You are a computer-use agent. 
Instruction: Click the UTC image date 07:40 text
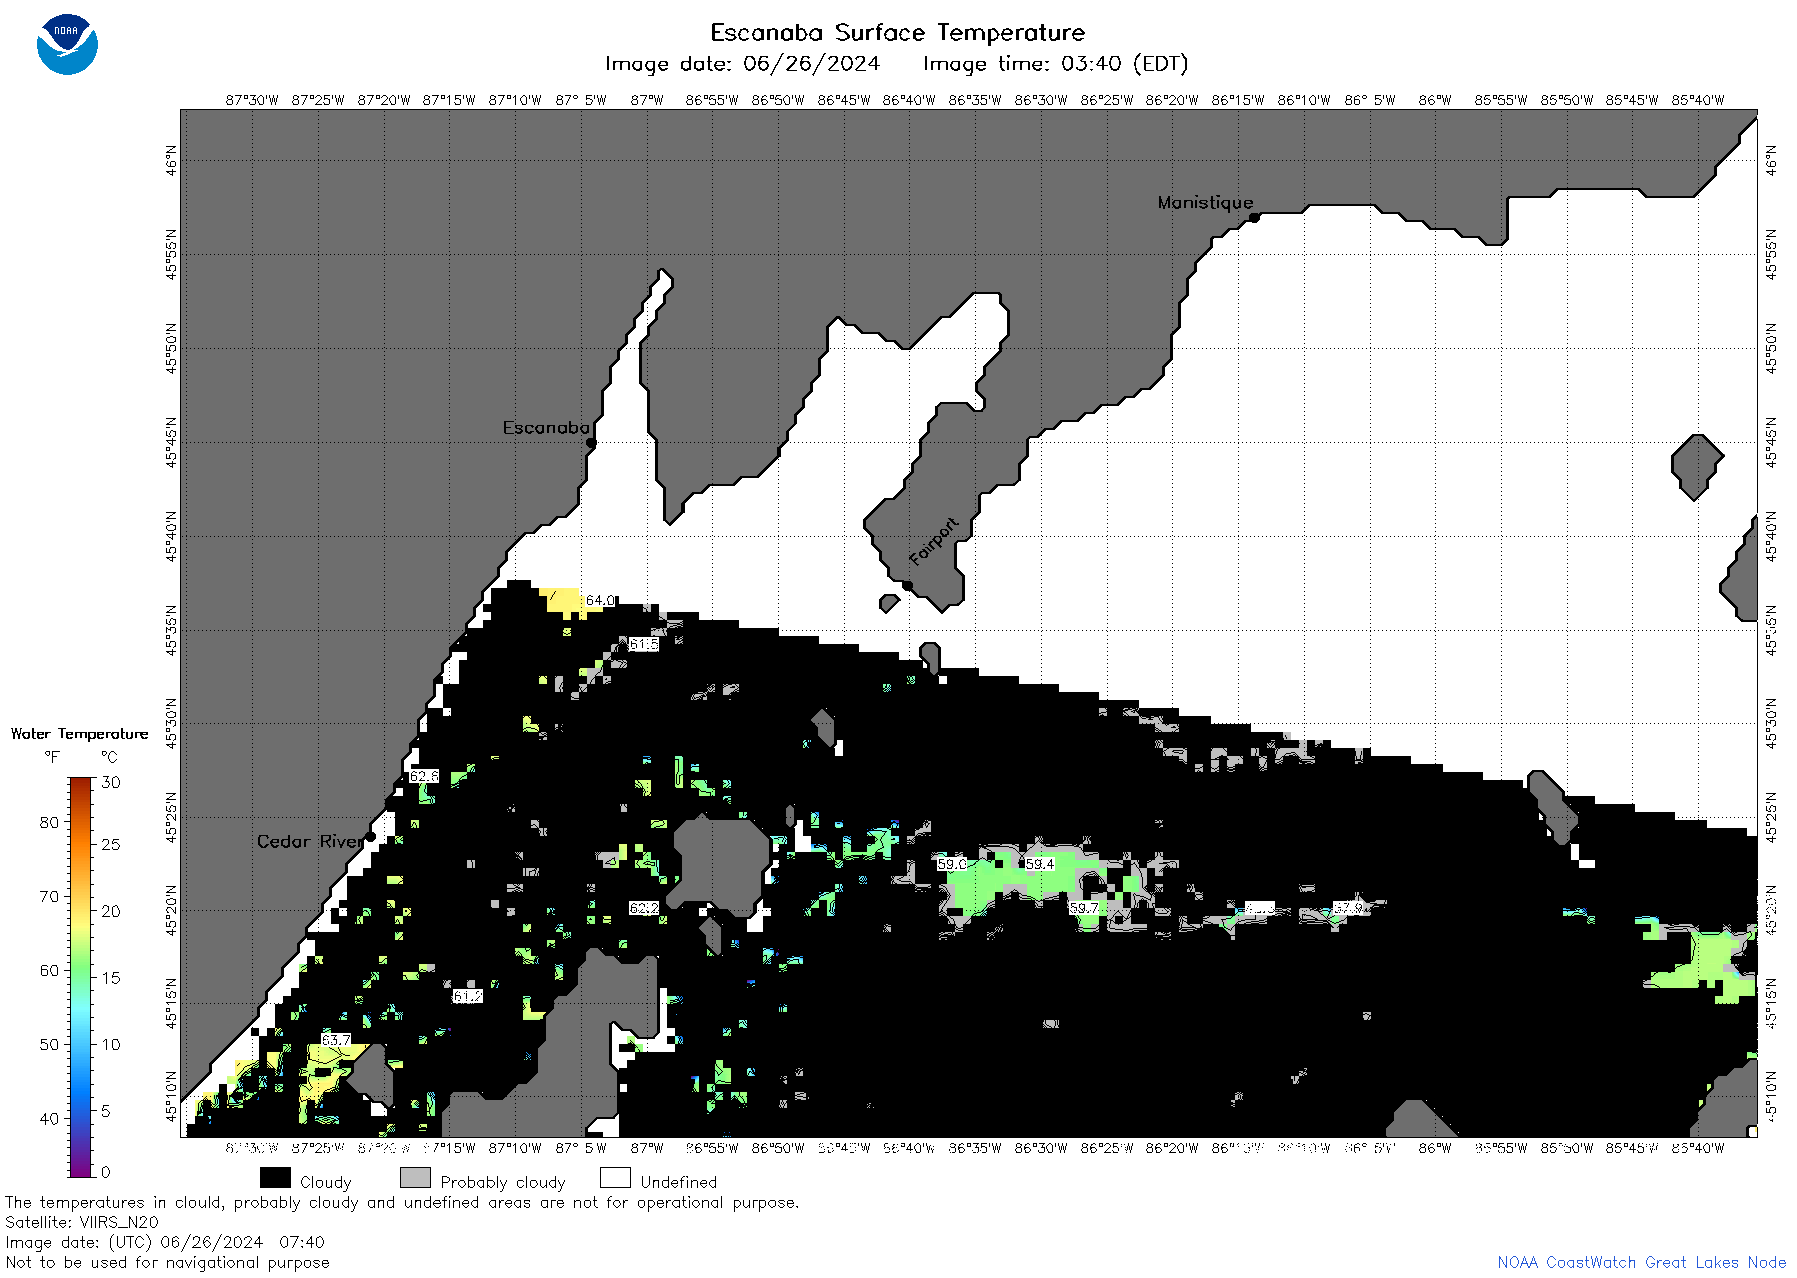tap(165, 1242)
